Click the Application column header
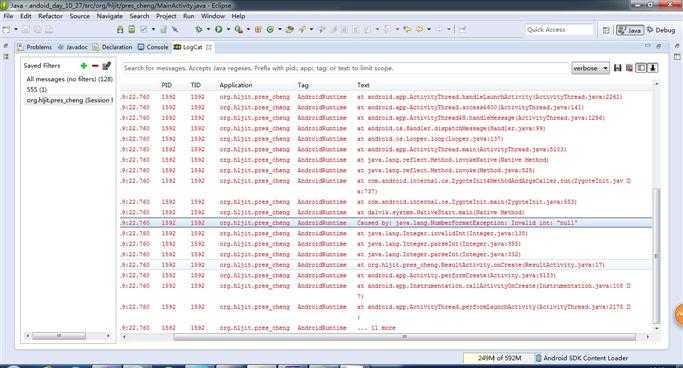Screen dimensions: 683x368 (236, 85)
